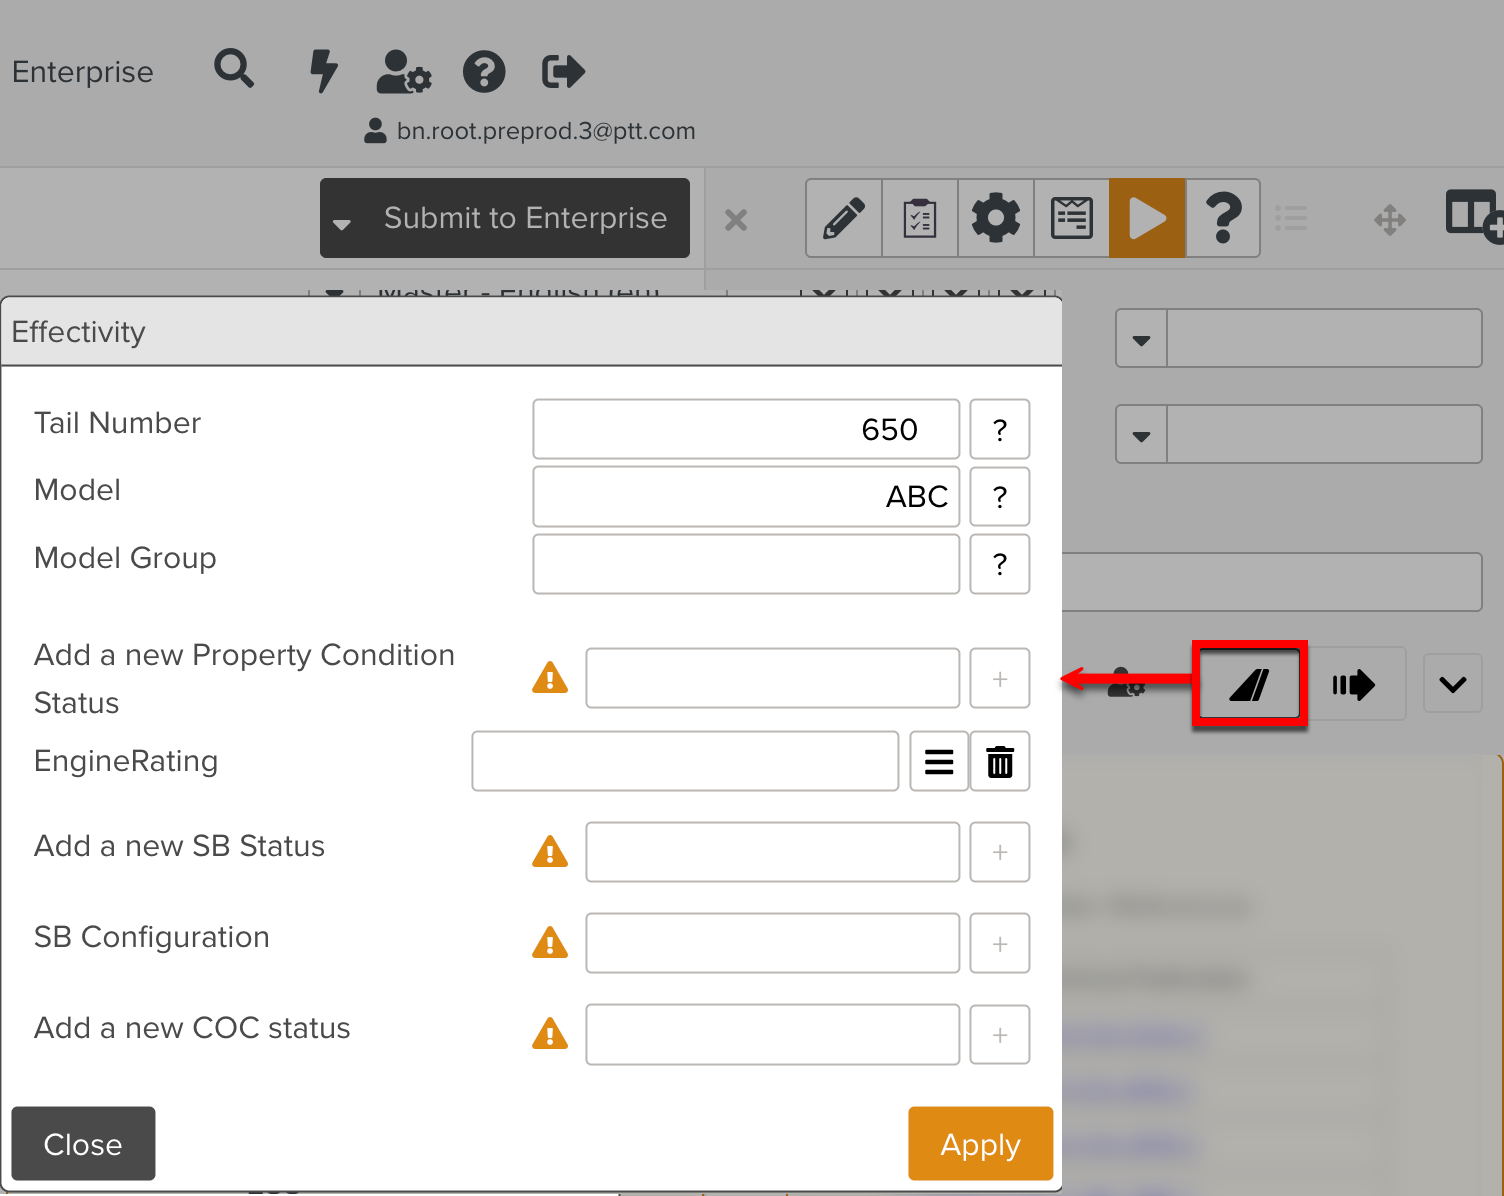The width and height of the screenshot is (1504, 1196).
Task: Open user settings icon in header
Action: [x=403, y=72]
